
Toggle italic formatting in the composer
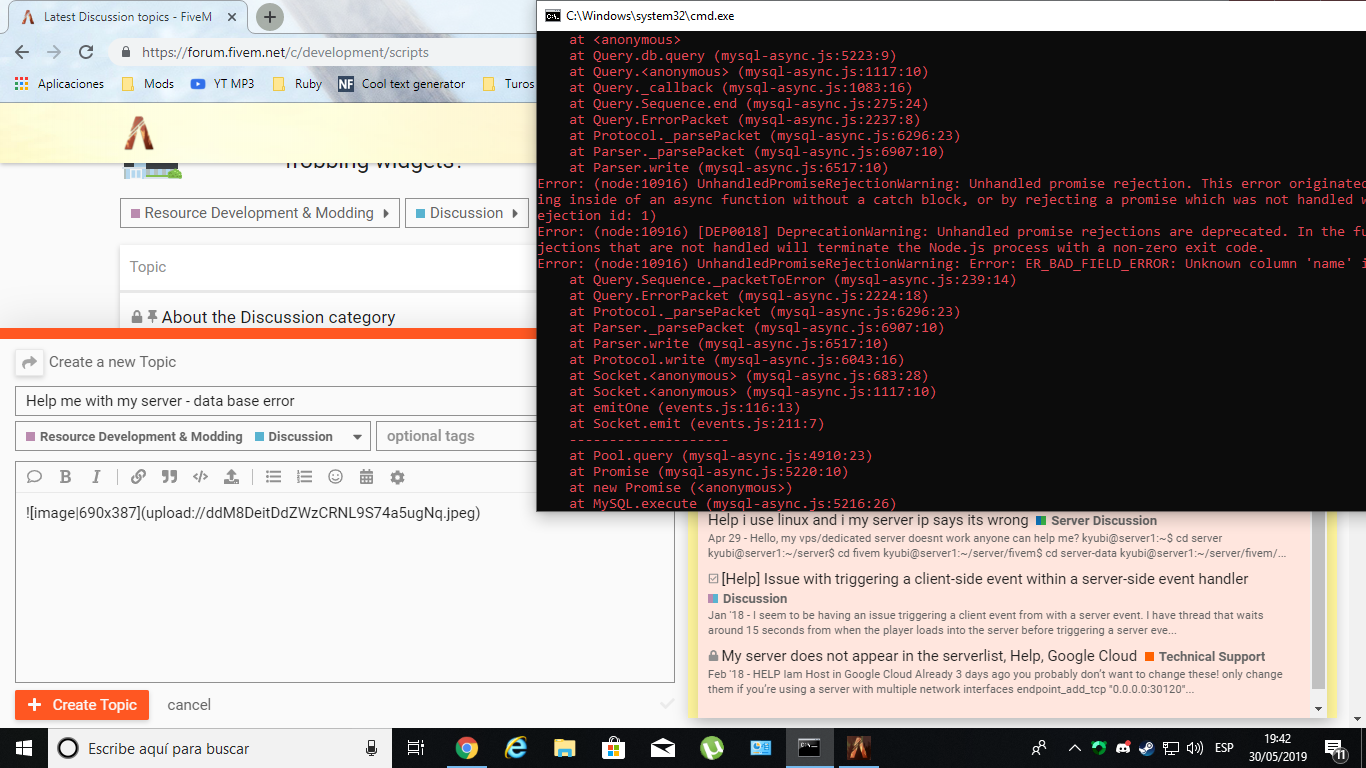(96, 477)
